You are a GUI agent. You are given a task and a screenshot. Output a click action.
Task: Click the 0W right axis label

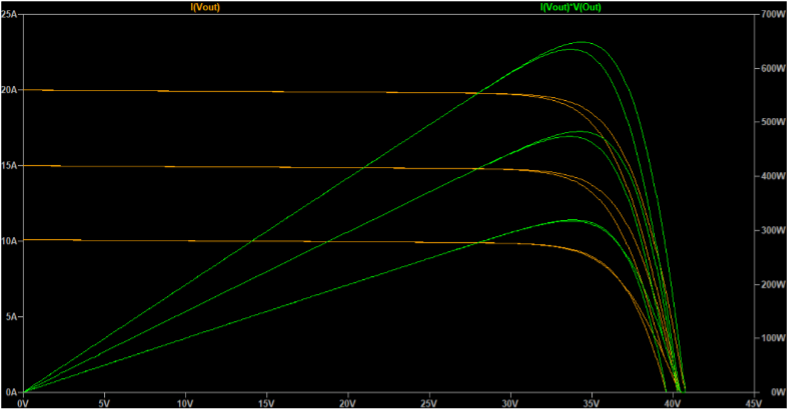pos(777,392)
